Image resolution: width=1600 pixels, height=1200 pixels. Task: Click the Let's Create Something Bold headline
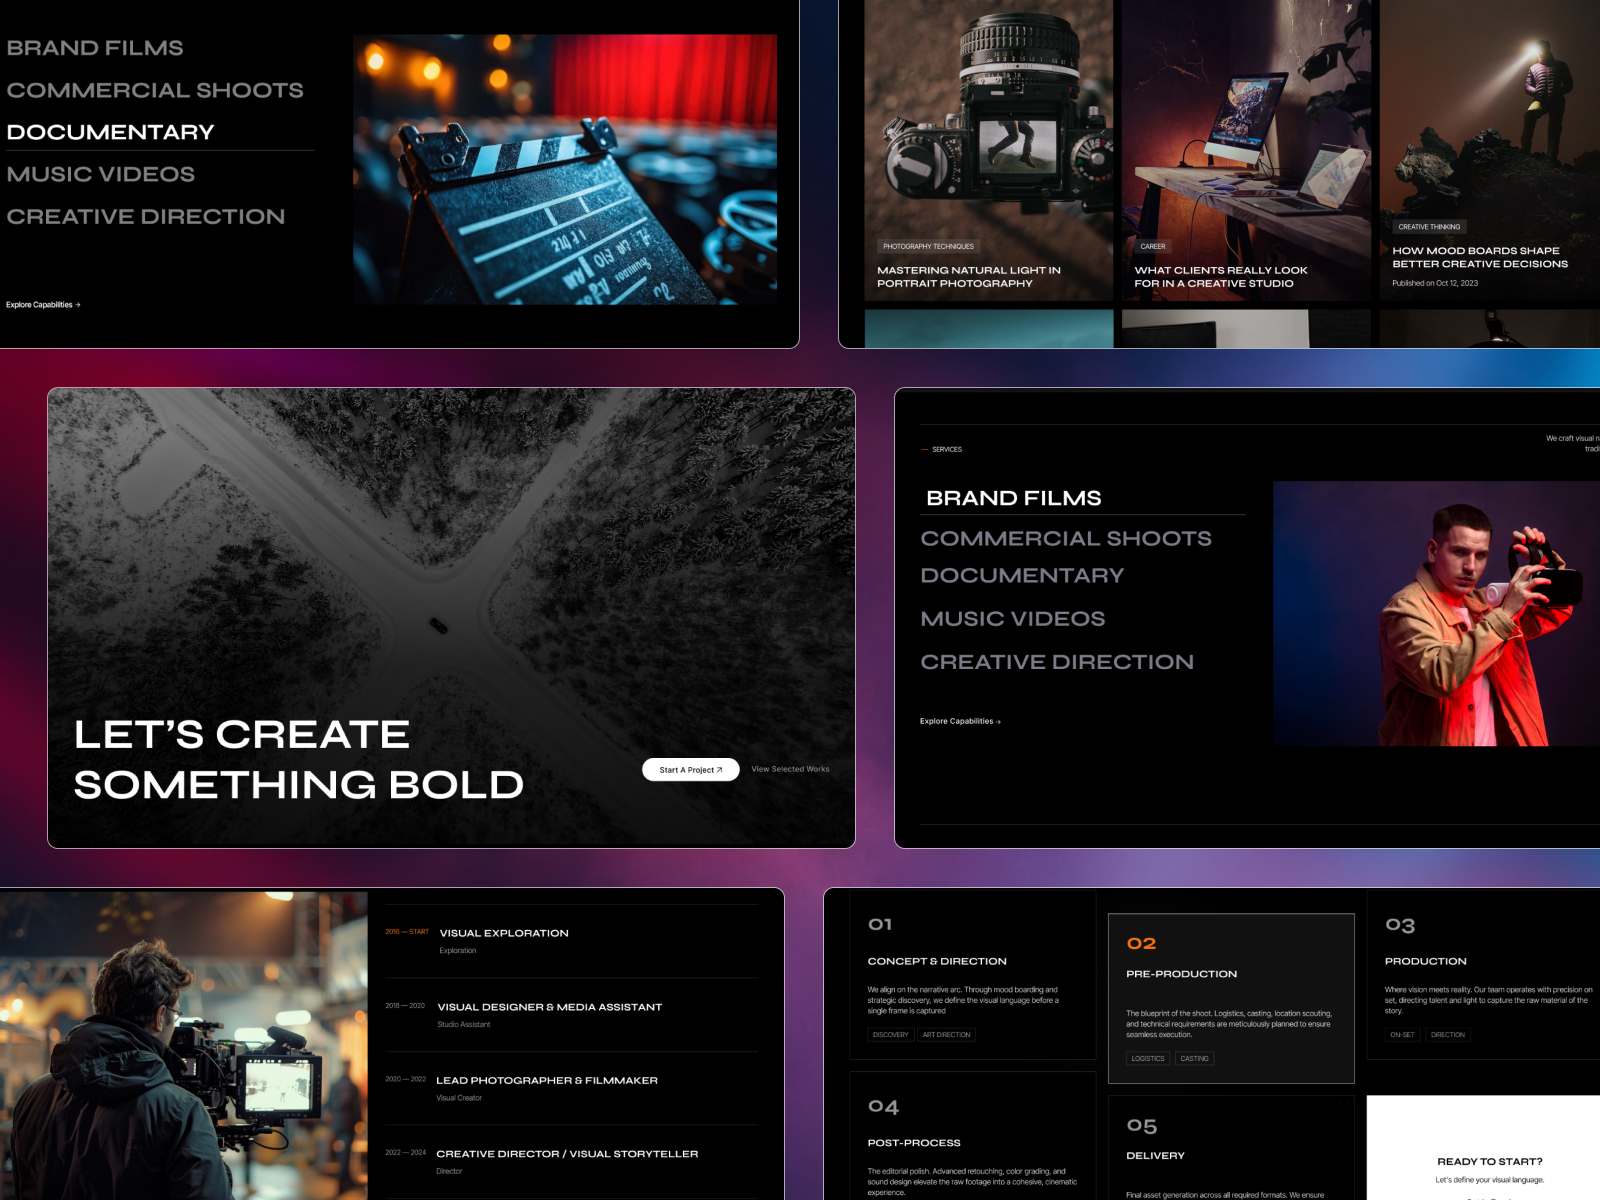tap(299, 760)
